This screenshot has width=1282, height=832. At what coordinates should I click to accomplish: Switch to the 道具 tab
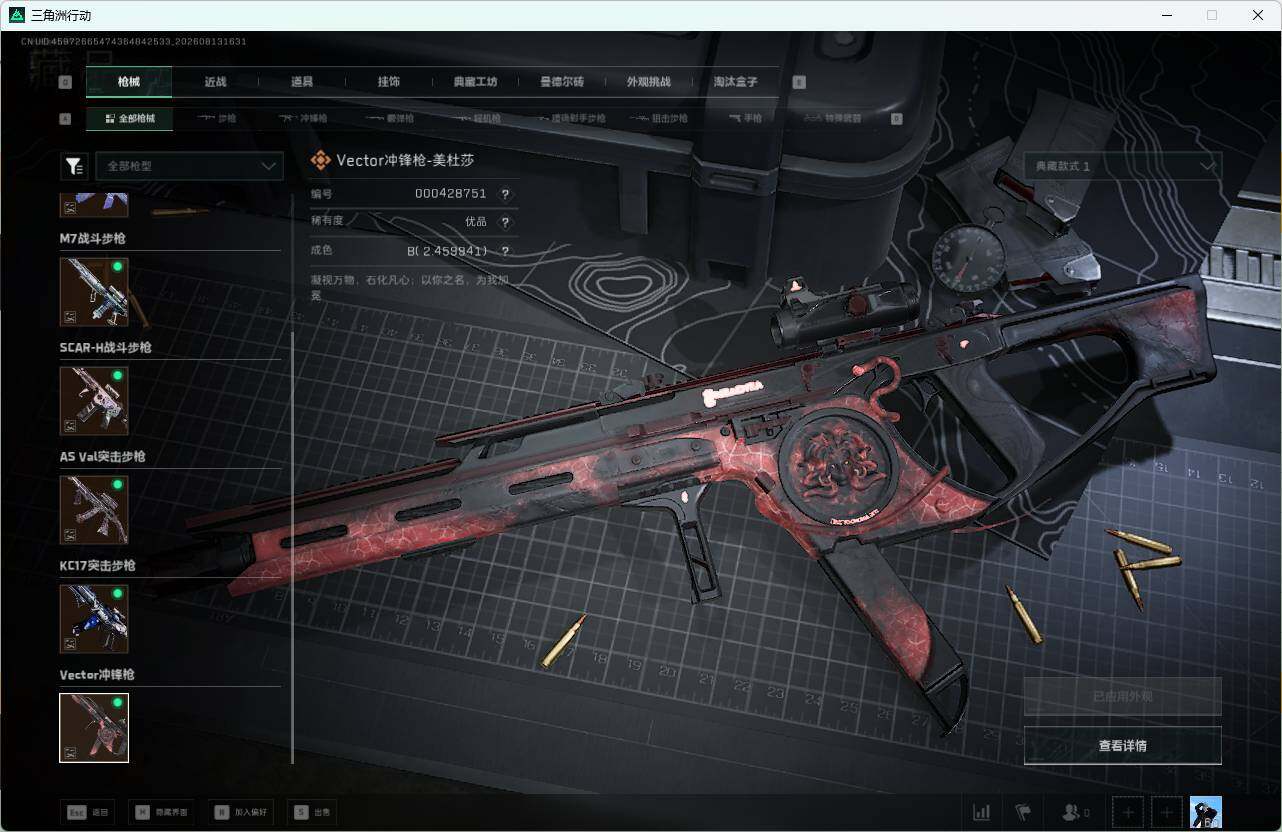pyautogui.click(x=302, y=82)
